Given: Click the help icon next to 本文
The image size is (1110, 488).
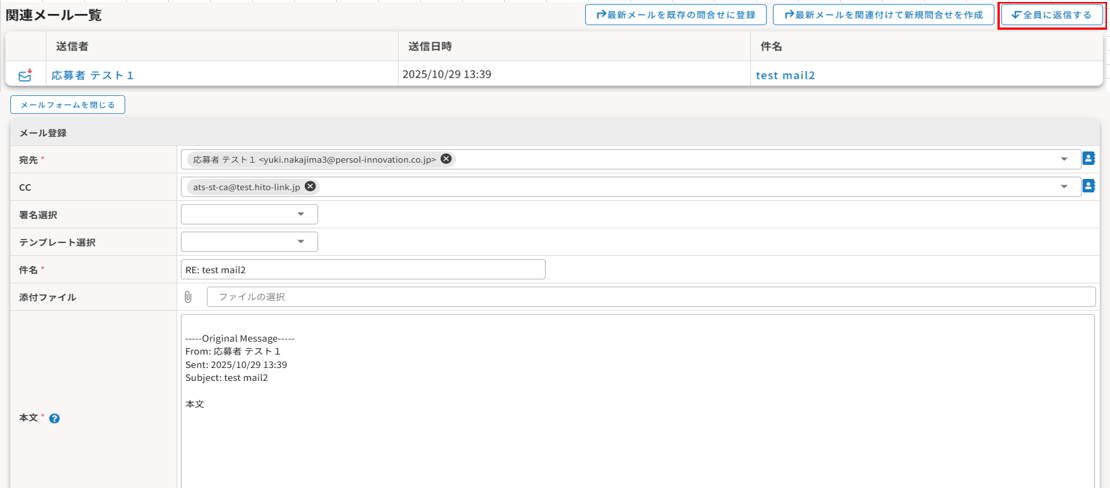Looking at the screenshot, I should point(54,418).
